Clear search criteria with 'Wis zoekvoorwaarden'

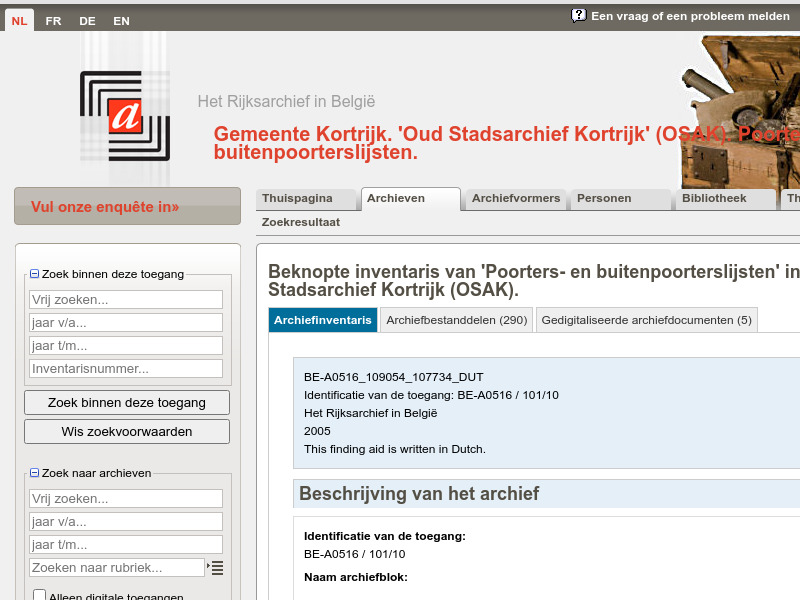126,431
